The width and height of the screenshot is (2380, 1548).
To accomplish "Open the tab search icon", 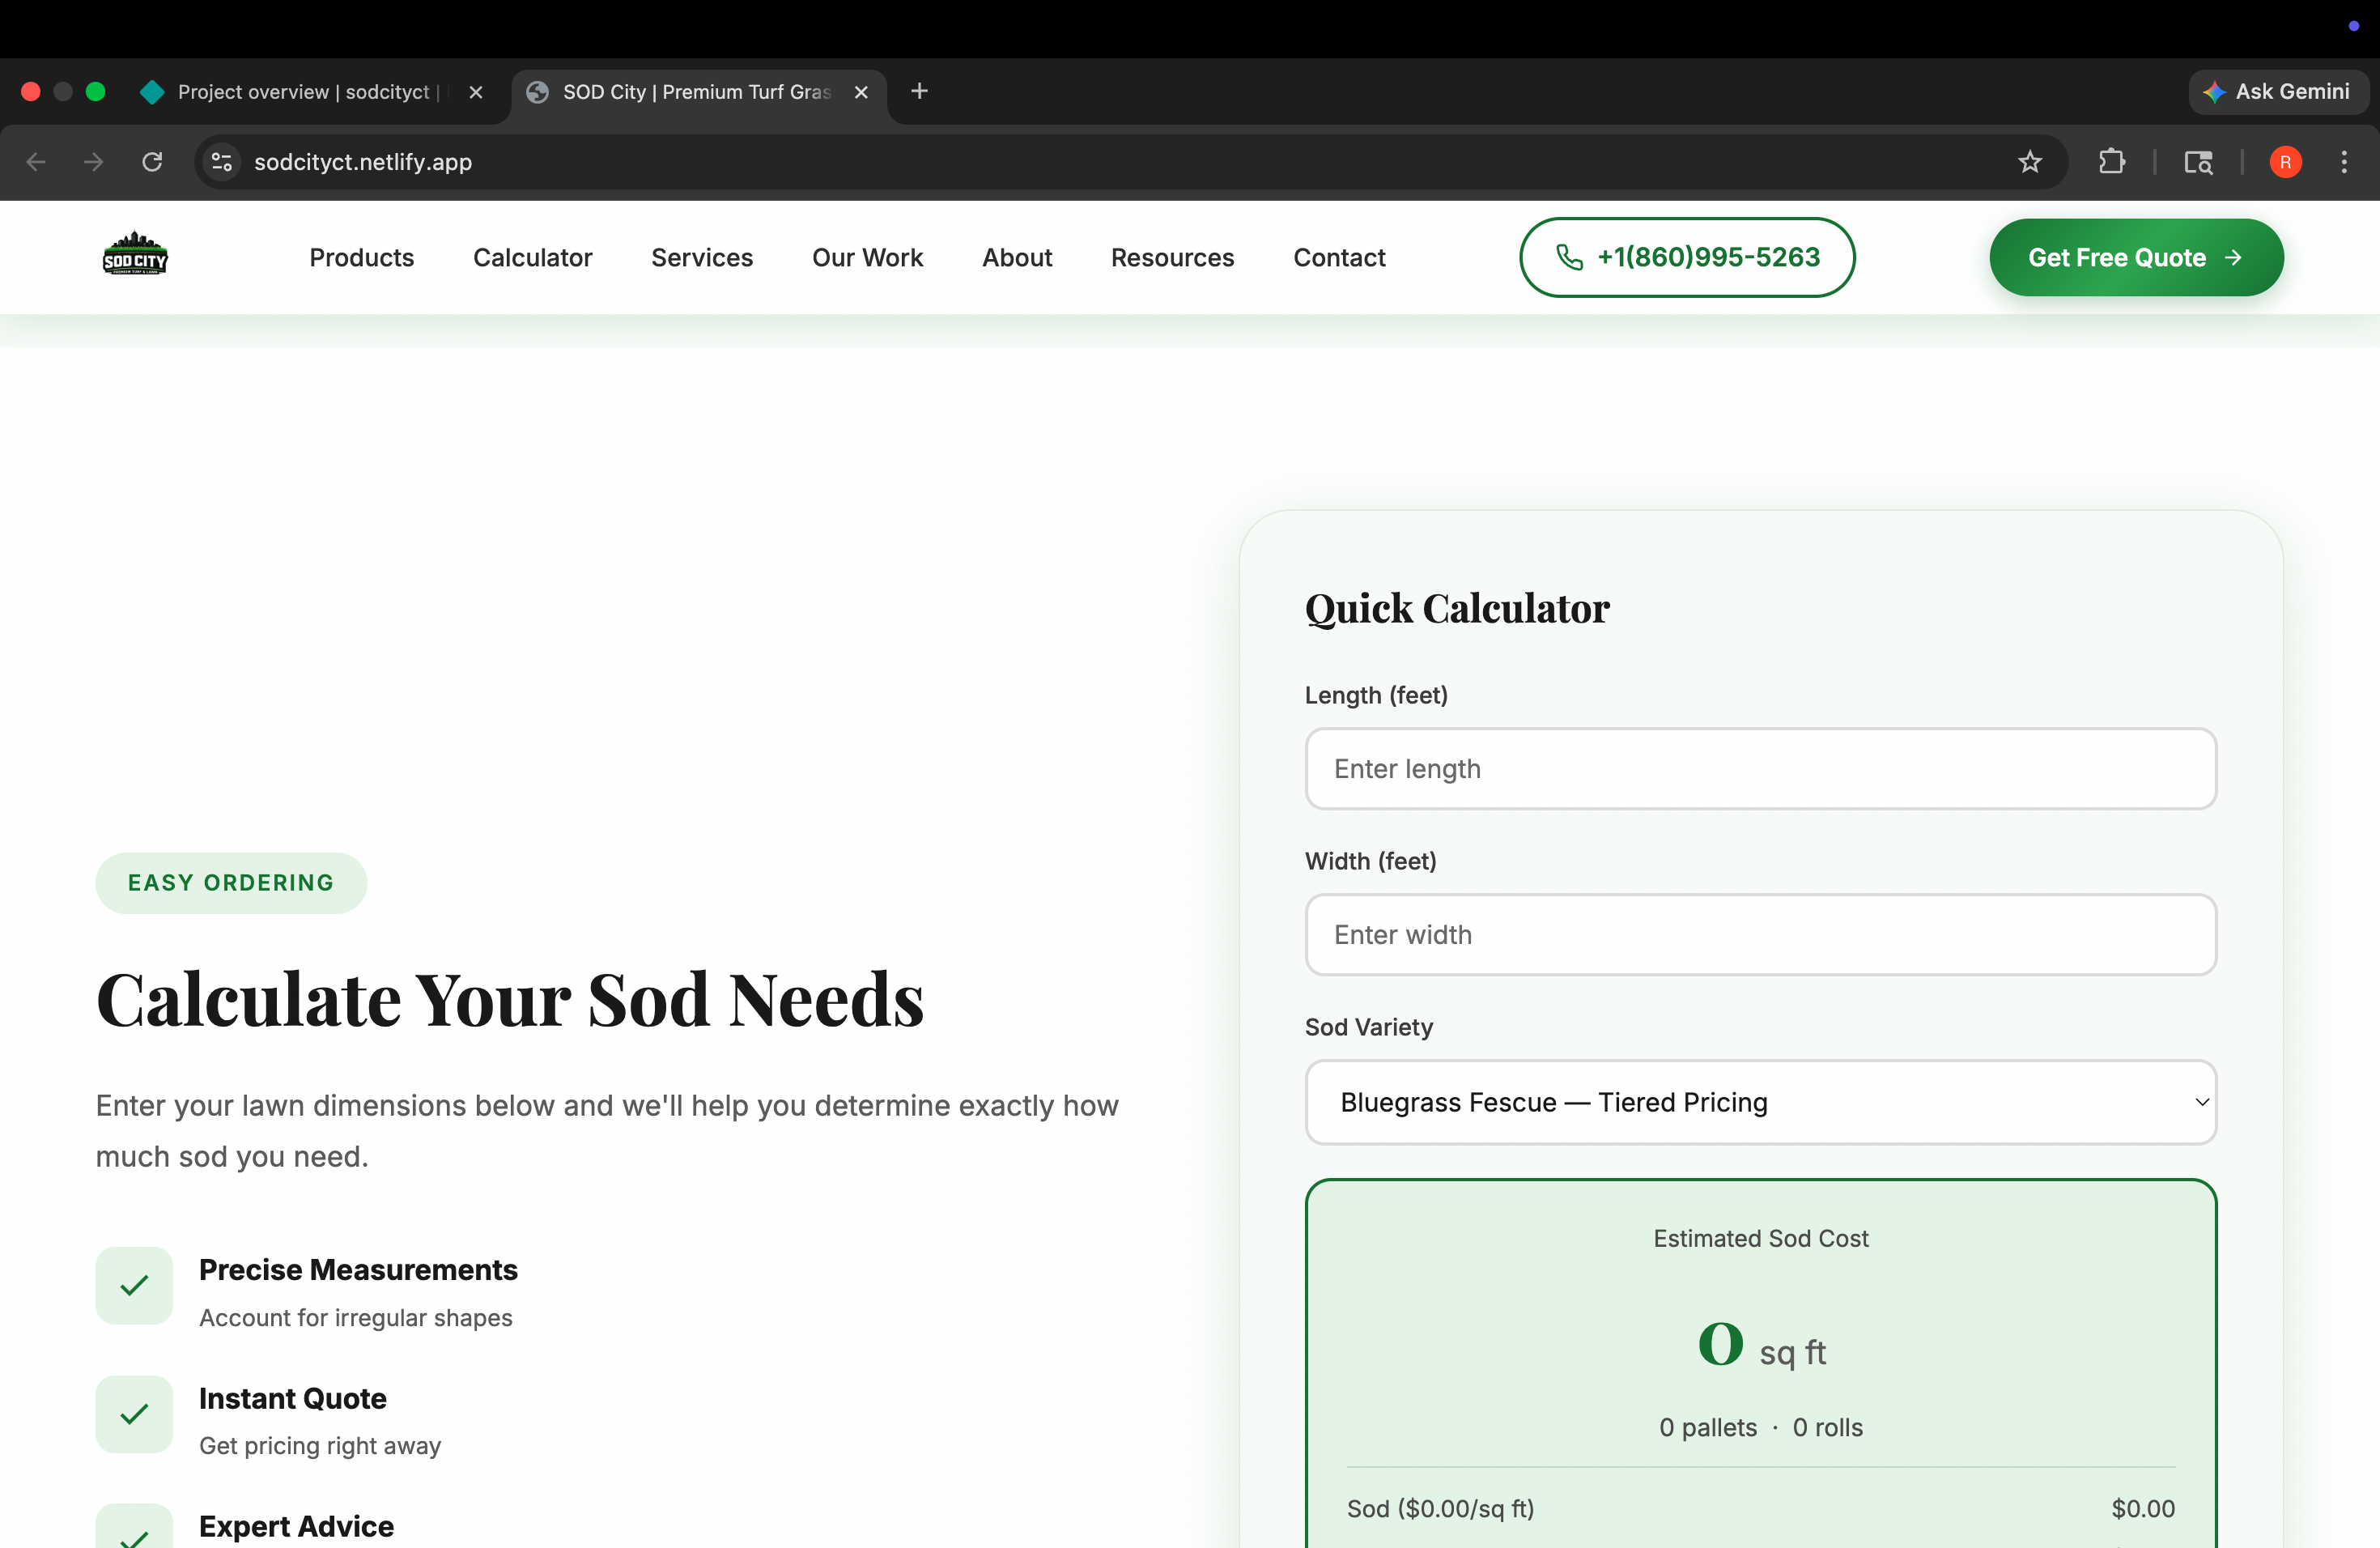I will 2198,162.
